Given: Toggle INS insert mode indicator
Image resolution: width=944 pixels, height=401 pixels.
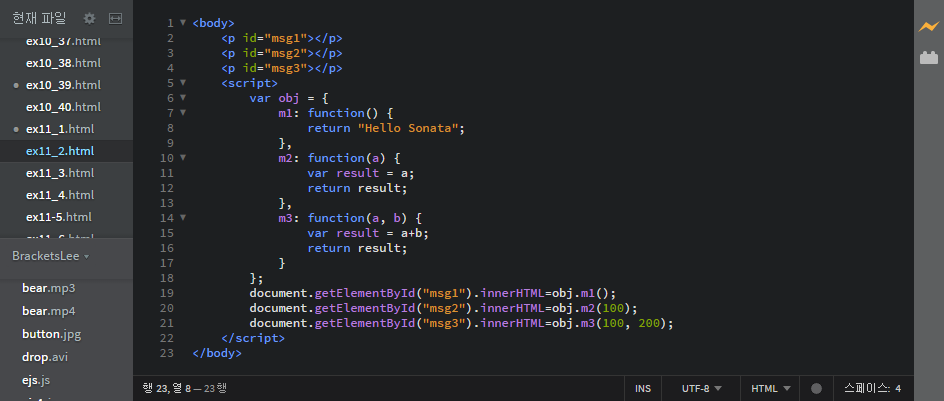Looking at the screenshot, I should point(643,388).
